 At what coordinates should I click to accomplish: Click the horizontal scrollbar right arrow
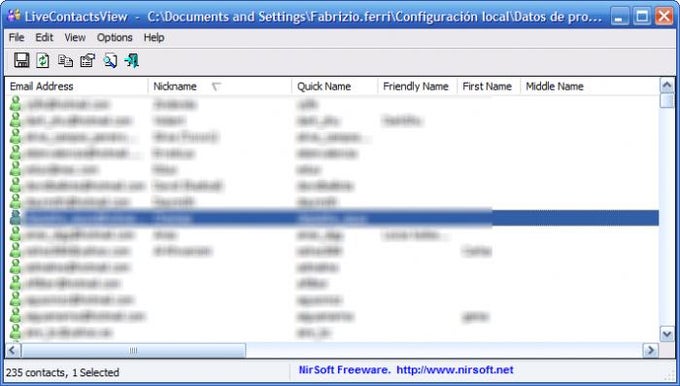pos(651,350)
